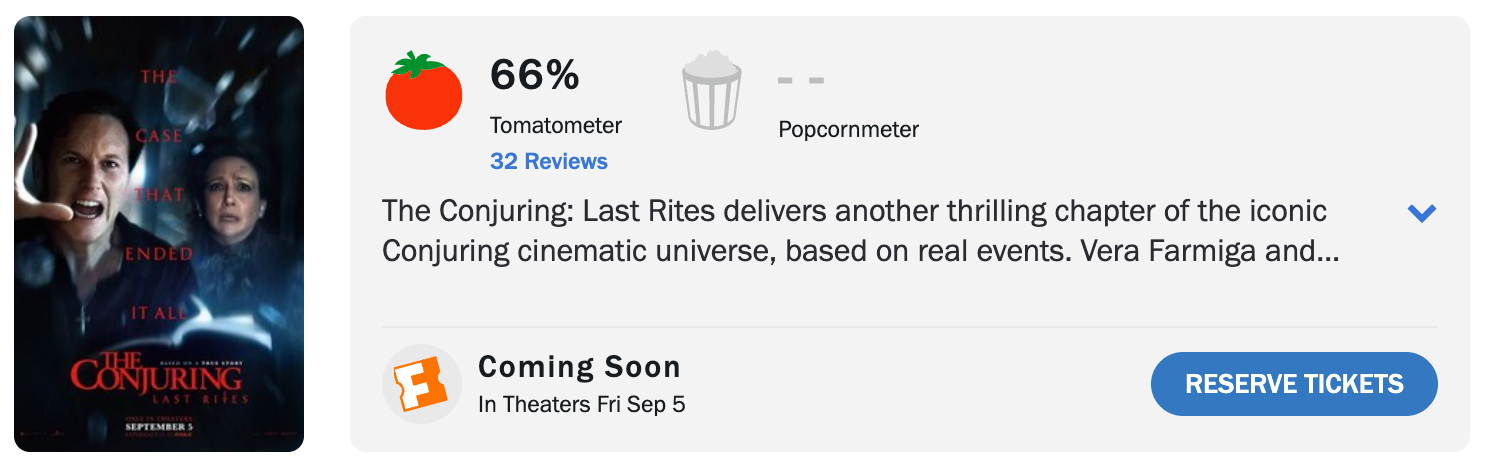Expand the synopsis with the blue chevron
This screenshot has height=474, width=1488.
tap(1421, 213)
